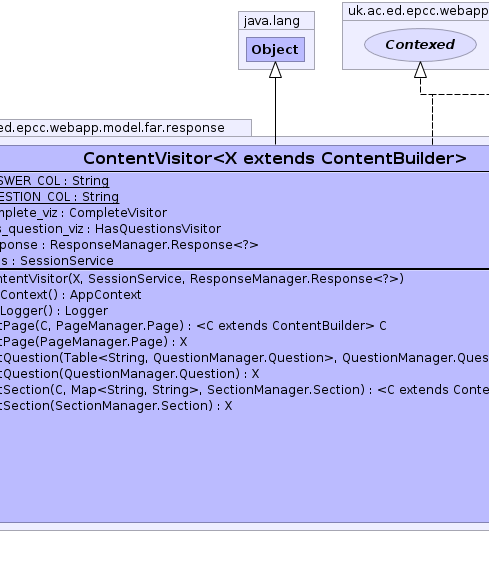489x568 pixels.
Task: Select the ANSWER_COL String field
Action: pos(54,180)
